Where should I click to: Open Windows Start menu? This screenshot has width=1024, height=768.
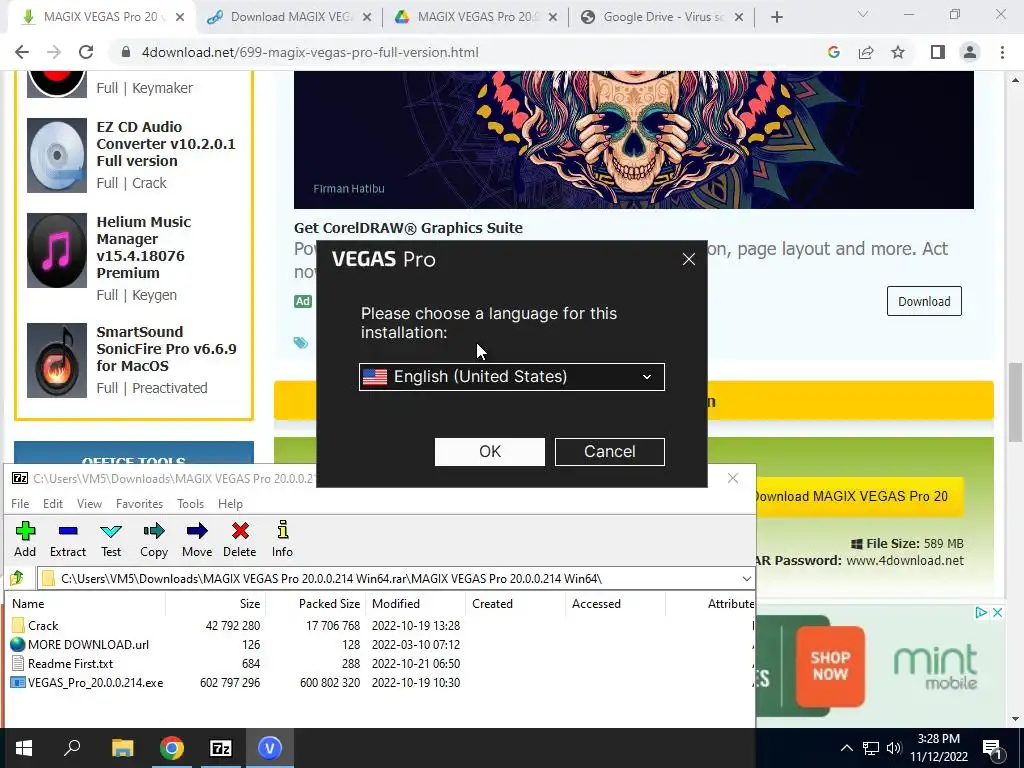24,748
